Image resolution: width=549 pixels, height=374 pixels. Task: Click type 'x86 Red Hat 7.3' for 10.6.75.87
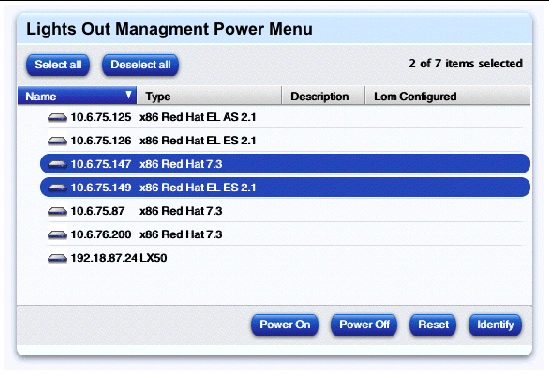pyautogui.click(x=181, y=211)
